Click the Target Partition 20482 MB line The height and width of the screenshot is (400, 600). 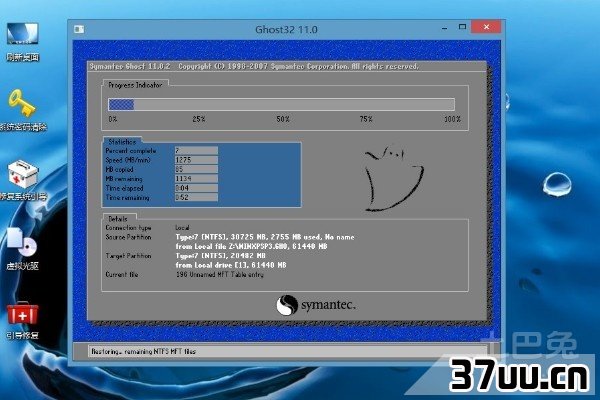pos(220,256)
